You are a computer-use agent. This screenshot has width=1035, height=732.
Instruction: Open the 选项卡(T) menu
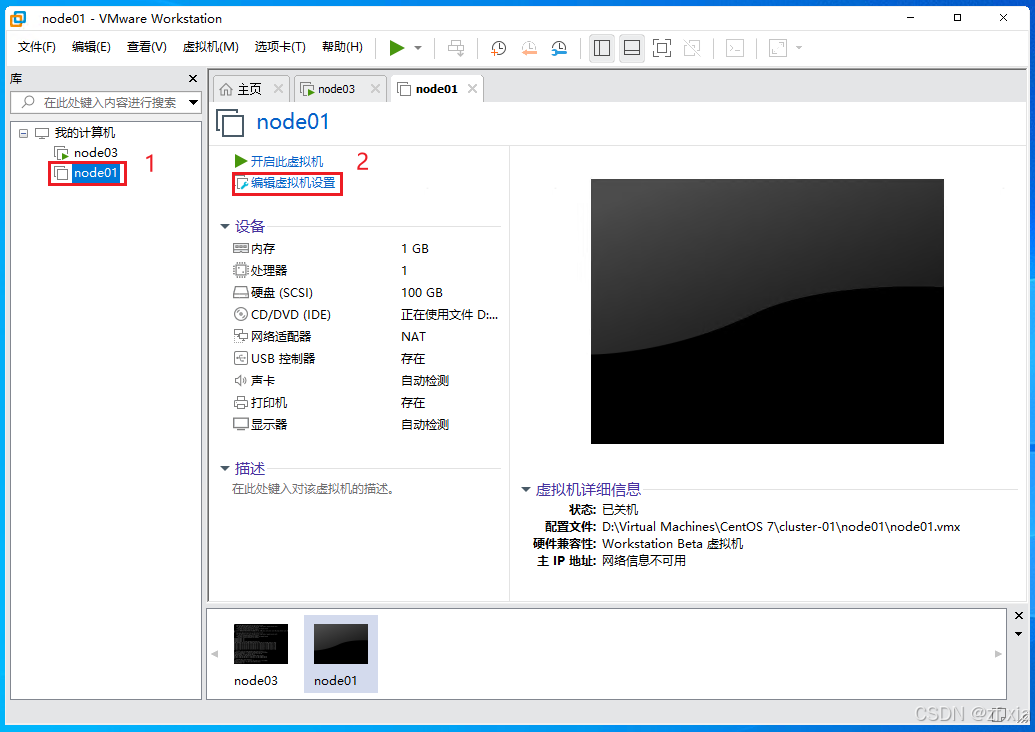pyautogui.click(x=280, y=47)
